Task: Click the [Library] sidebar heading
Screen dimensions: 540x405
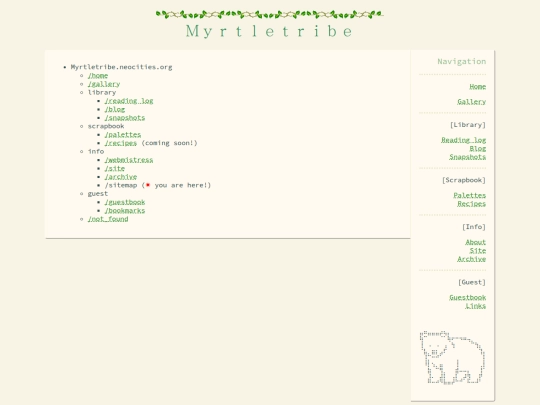Action: [468, 125]
